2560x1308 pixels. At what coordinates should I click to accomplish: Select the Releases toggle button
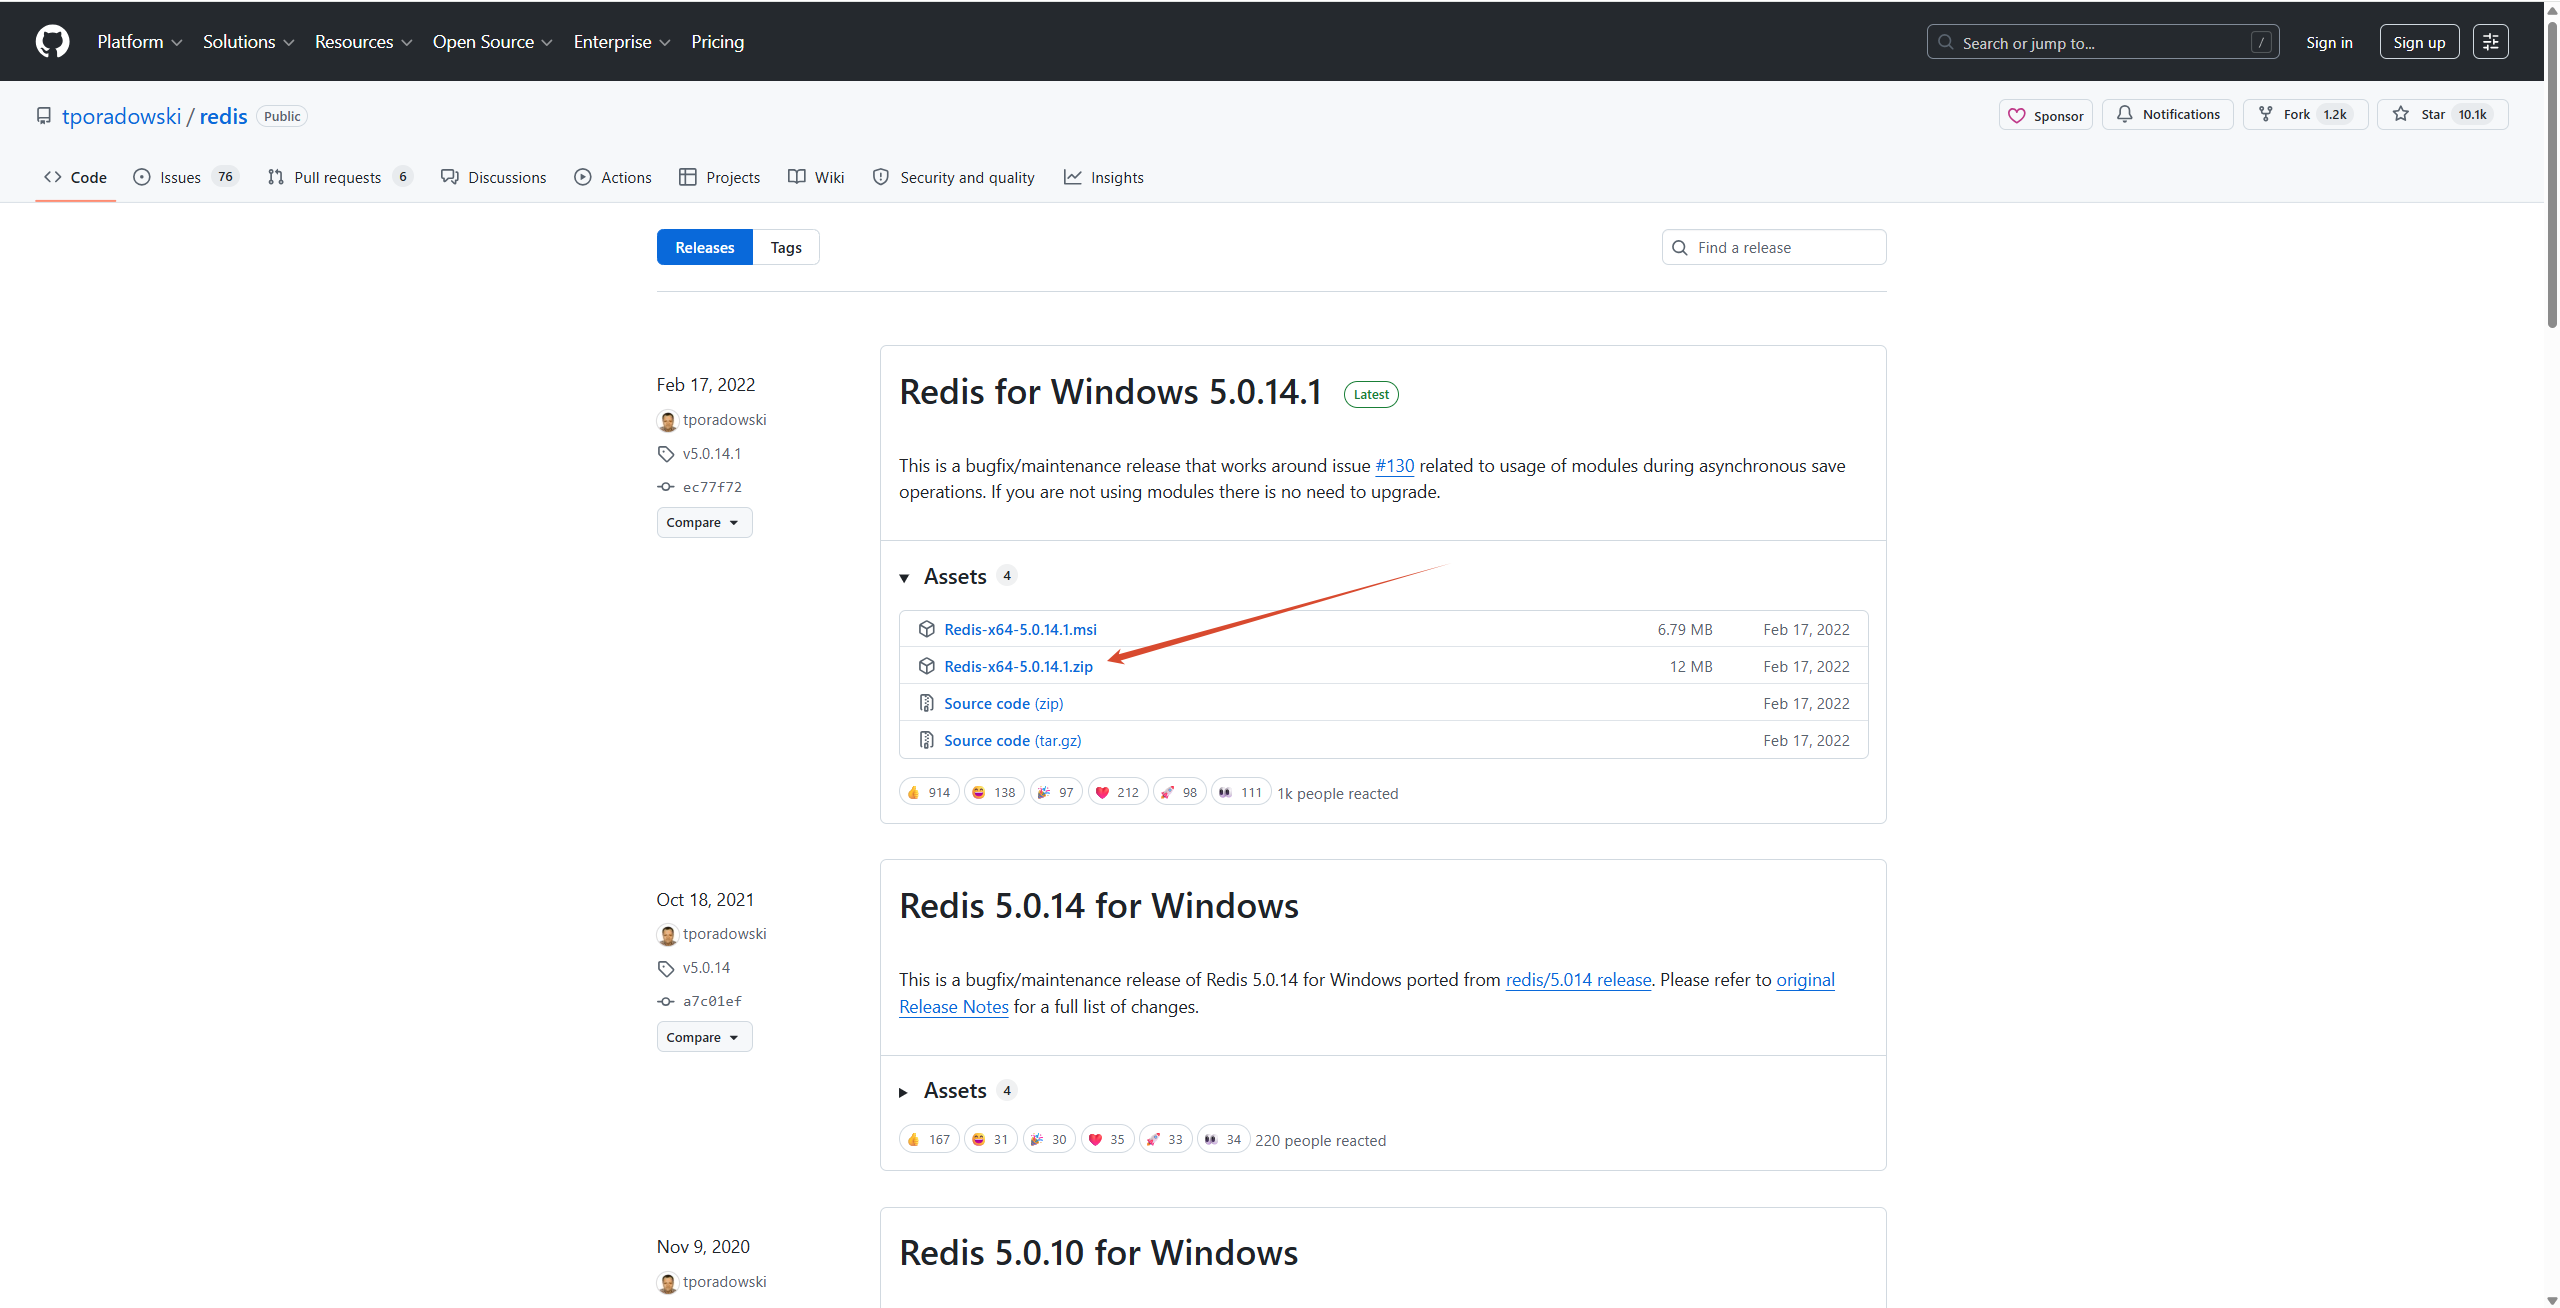tap(704, 247)
